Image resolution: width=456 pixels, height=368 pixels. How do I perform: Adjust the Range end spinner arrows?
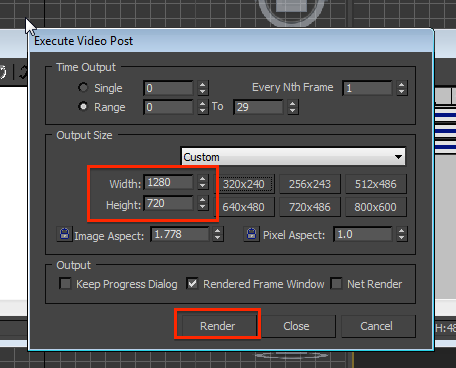(x=293, y=107)
